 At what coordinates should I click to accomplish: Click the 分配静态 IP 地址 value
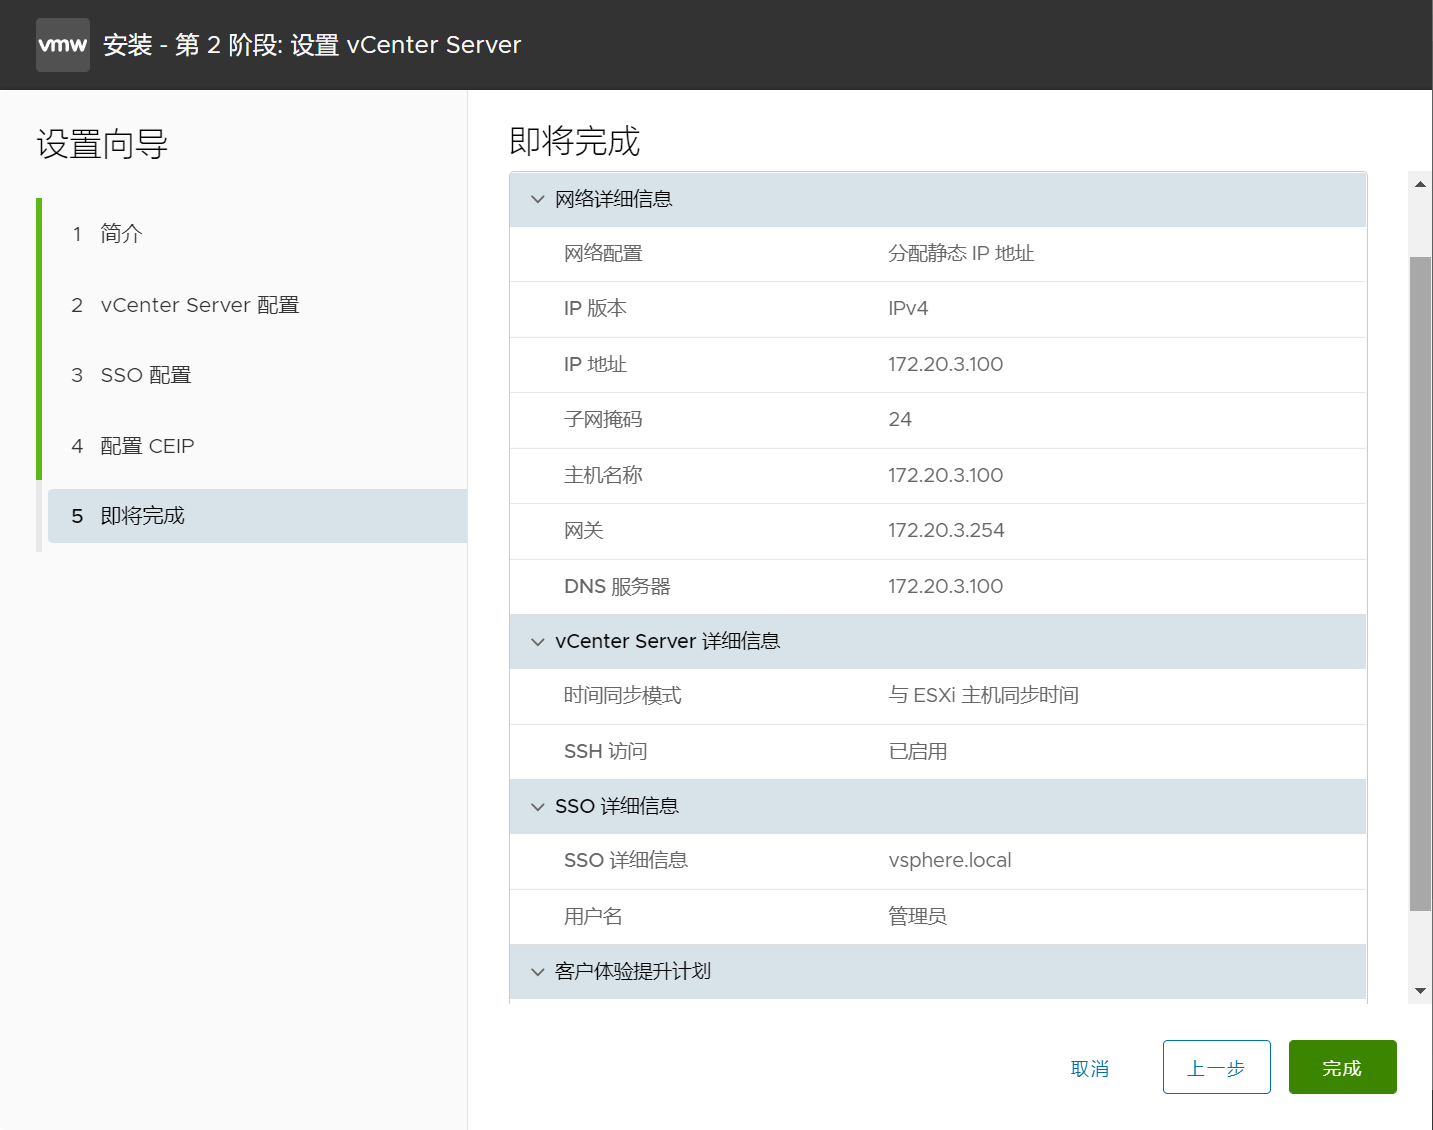pos(961,253)
